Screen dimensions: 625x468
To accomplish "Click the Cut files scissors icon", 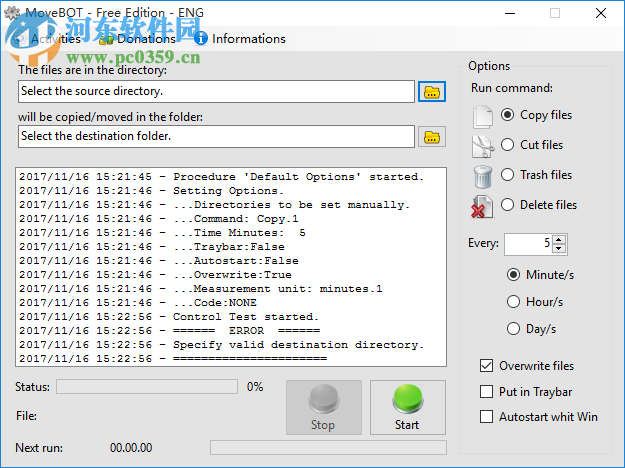I will pyautogui.click(x=483, y=146).
